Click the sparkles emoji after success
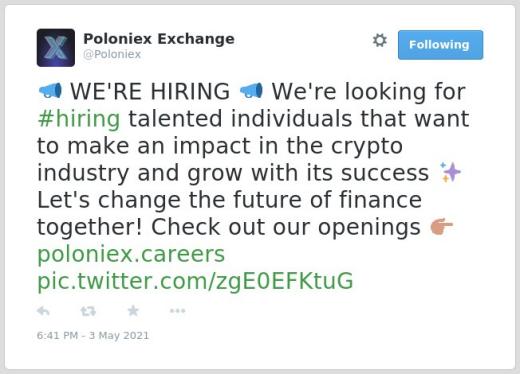This screenshot has height=374, width=520. (450, 172)
